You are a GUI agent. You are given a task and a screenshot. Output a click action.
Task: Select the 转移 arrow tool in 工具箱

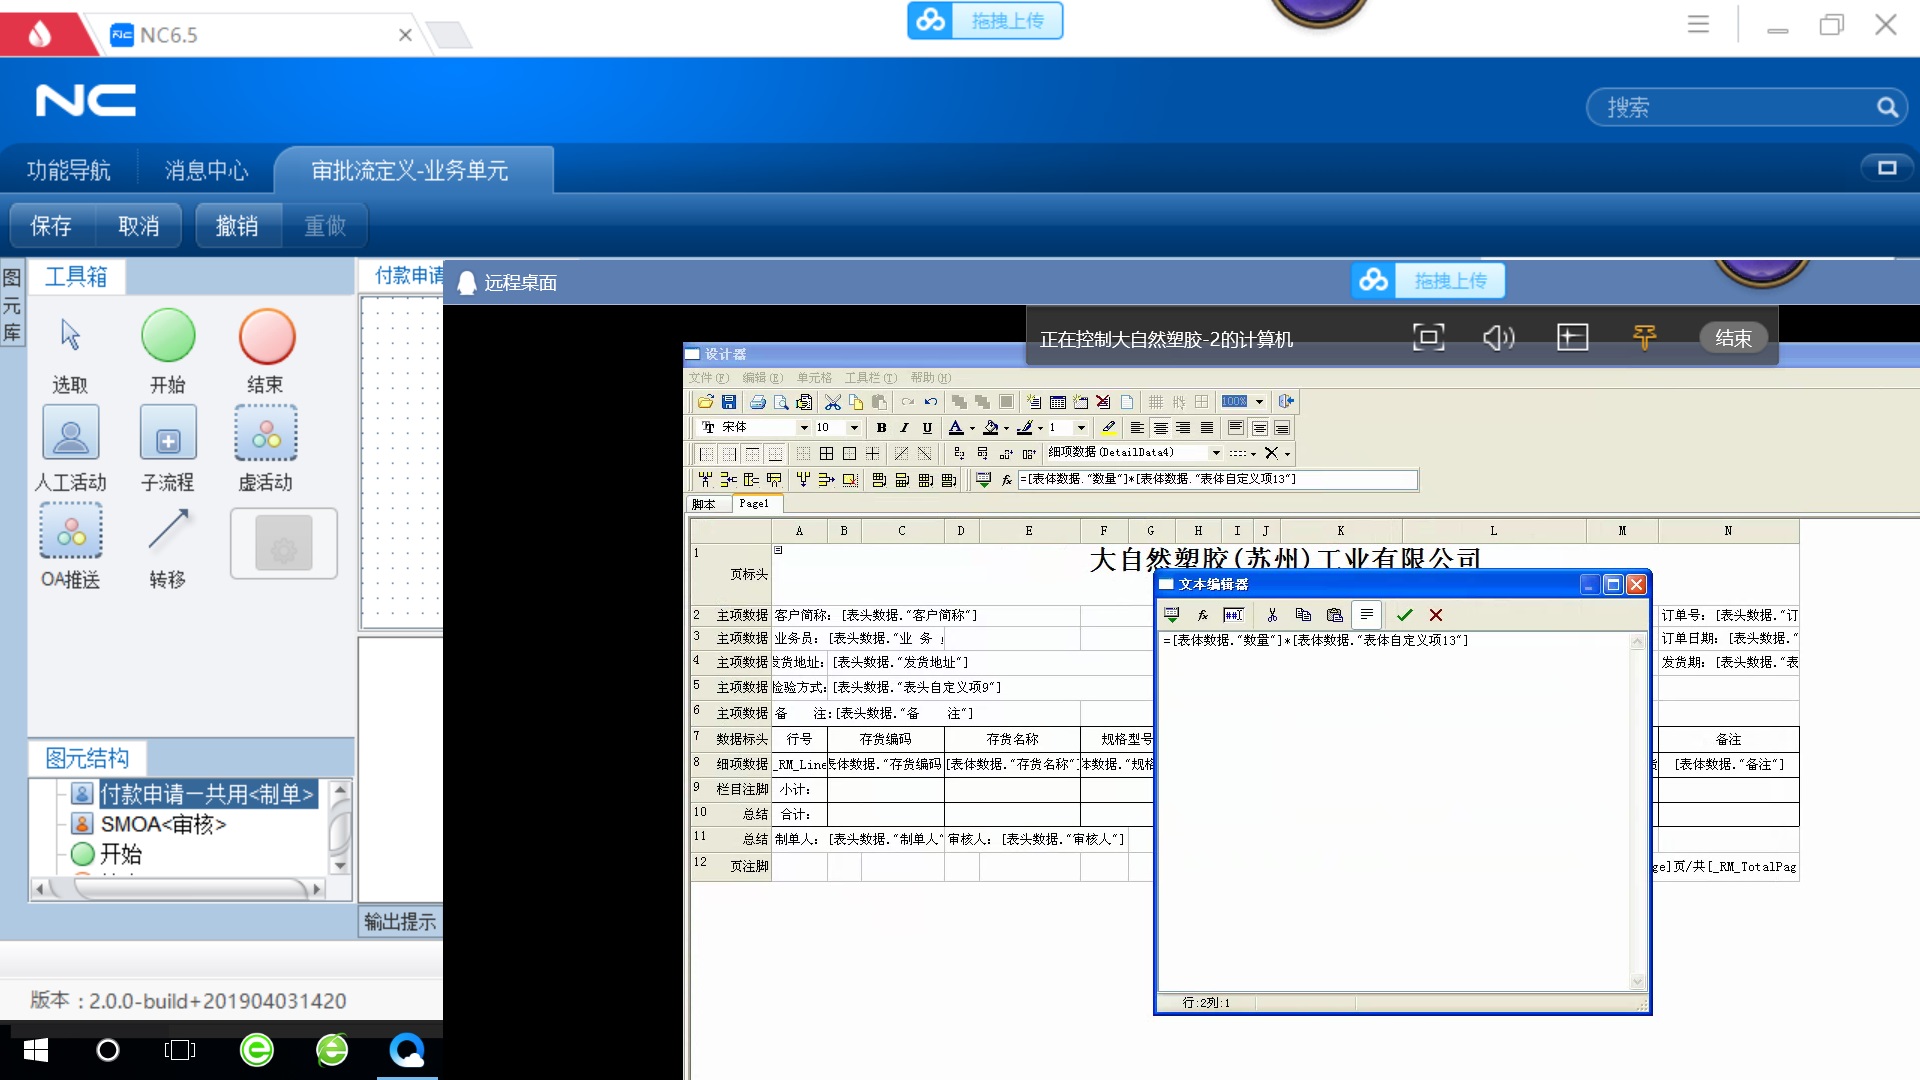(168, 547)
